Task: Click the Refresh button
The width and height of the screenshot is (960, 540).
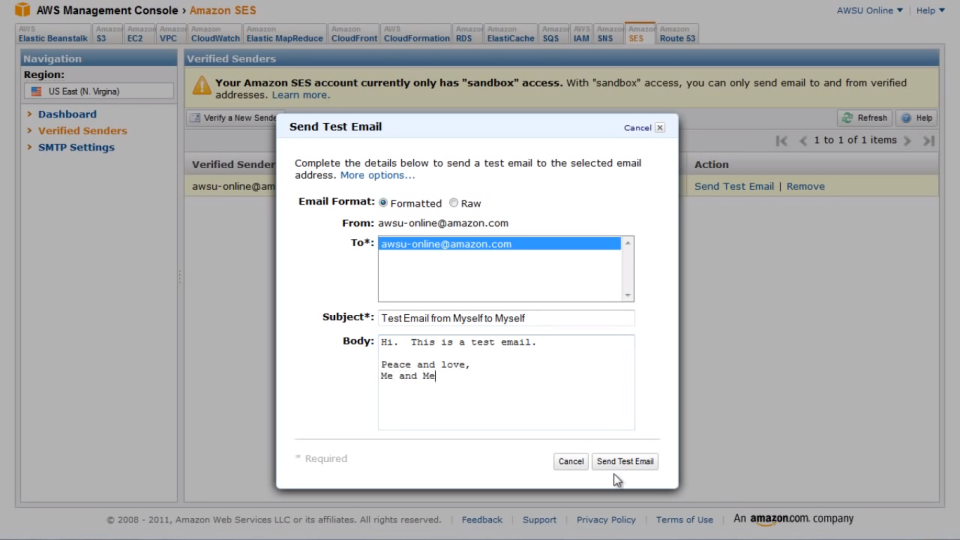Action: click(x=864, y=118)
